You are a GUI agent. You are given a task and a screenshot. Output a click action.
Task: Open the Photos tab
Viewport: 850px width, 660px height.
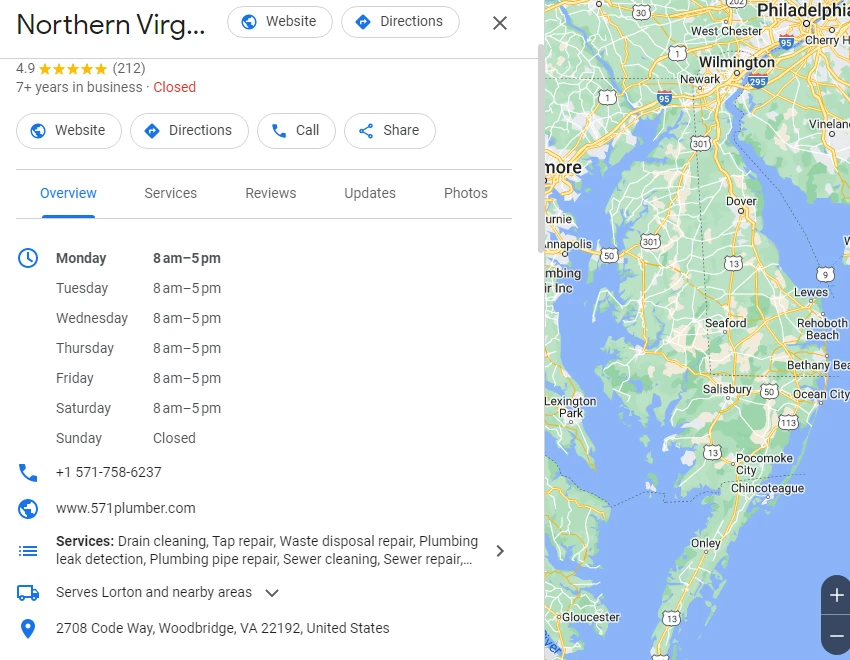point(465,193)
